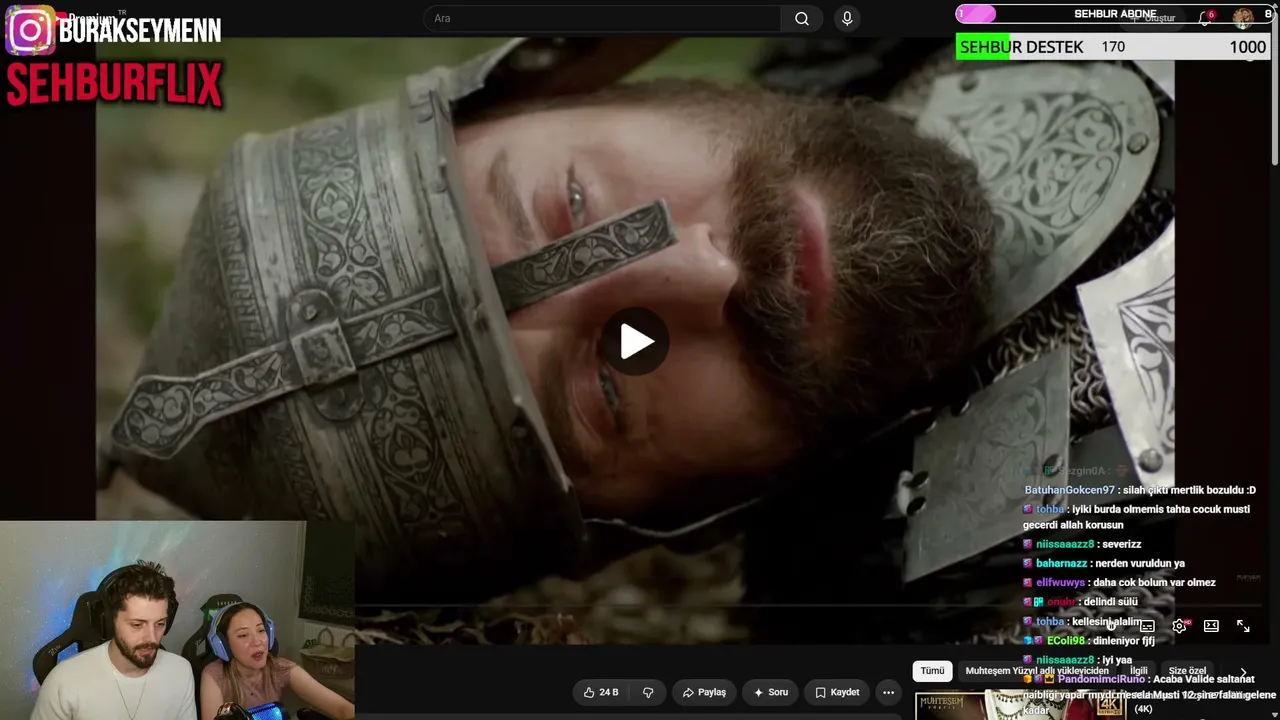
Task: Open the player settings gear
Action: point(1179,626)
